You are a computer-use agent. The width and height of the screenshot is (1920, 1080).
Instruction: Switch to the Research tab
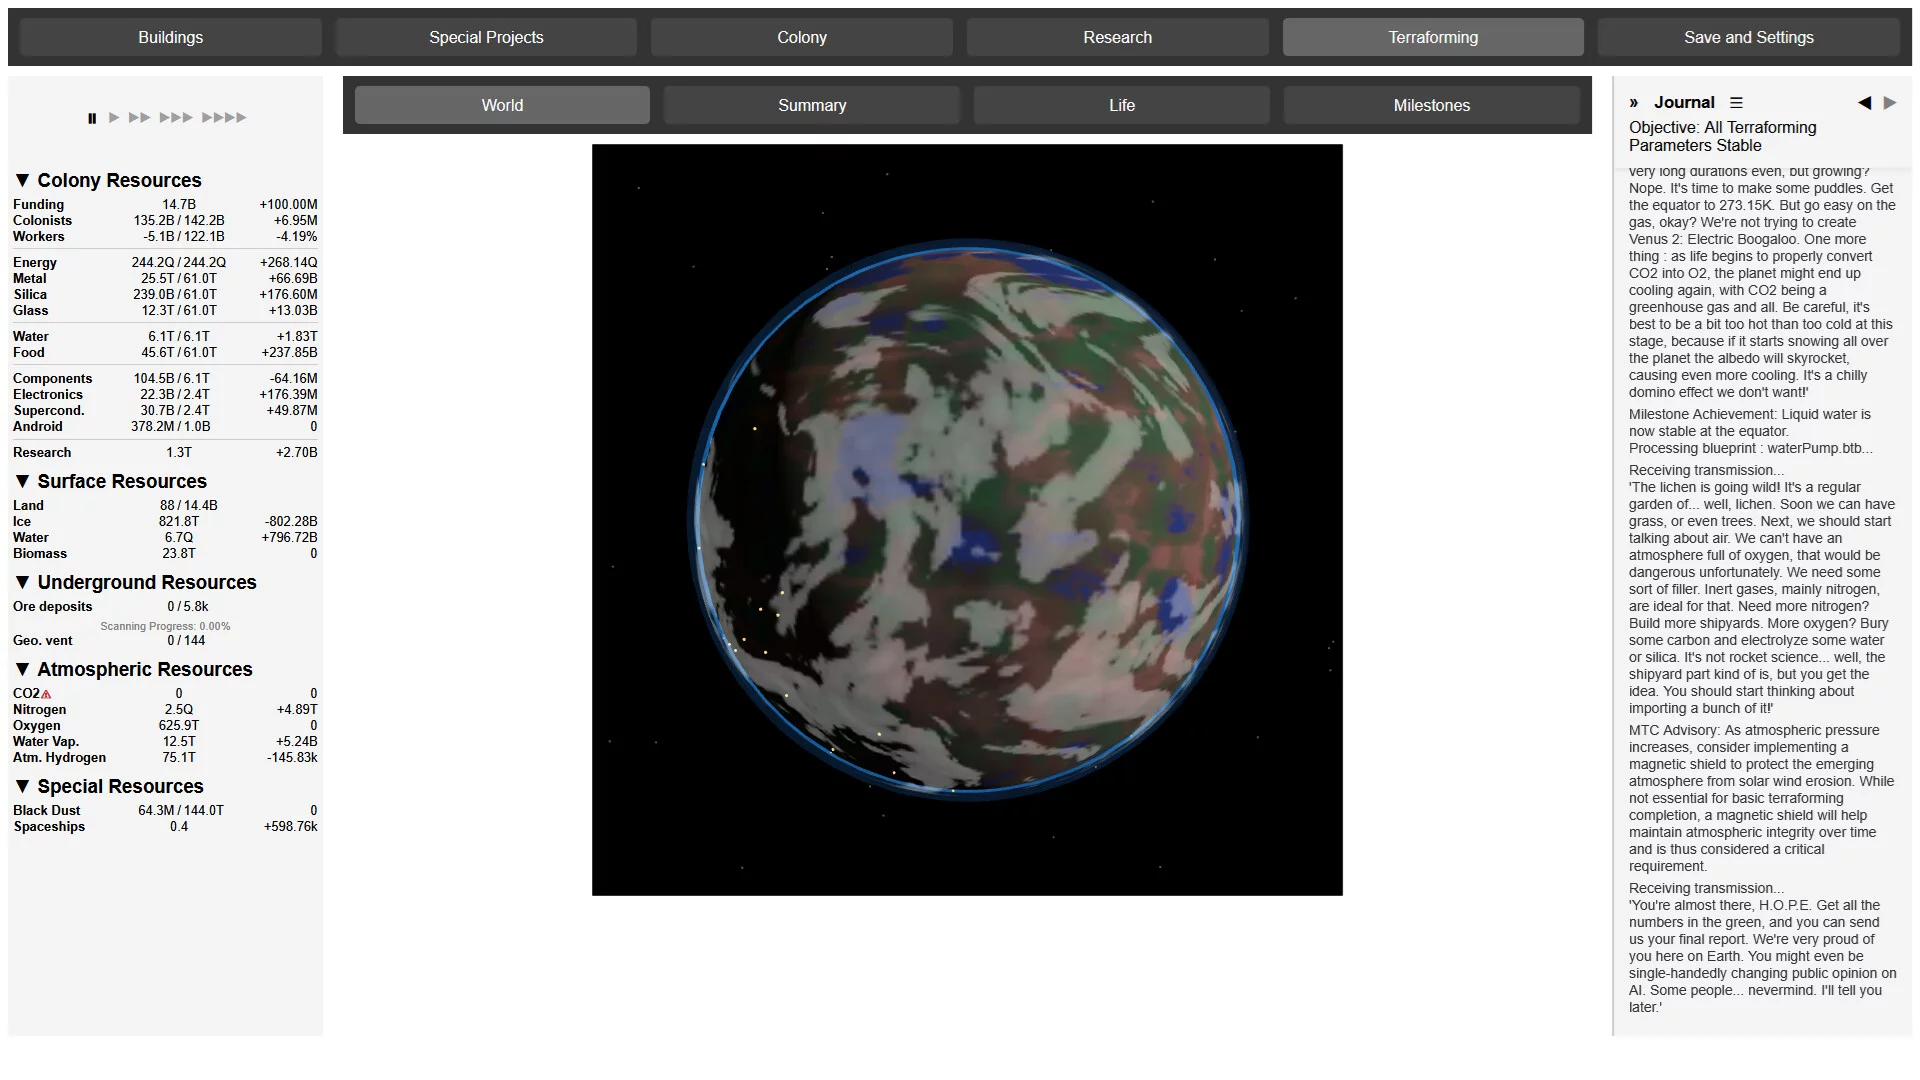tap(1117, 37)
